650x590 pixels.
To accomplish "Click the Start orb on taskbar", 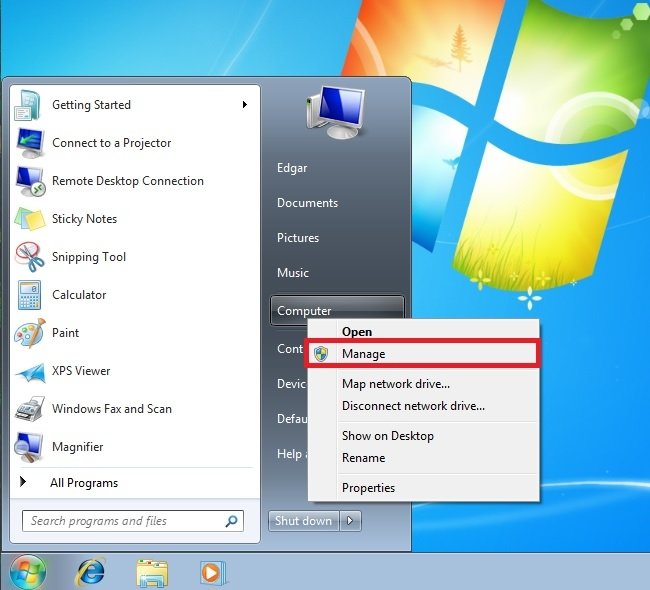I will (27, 573).
